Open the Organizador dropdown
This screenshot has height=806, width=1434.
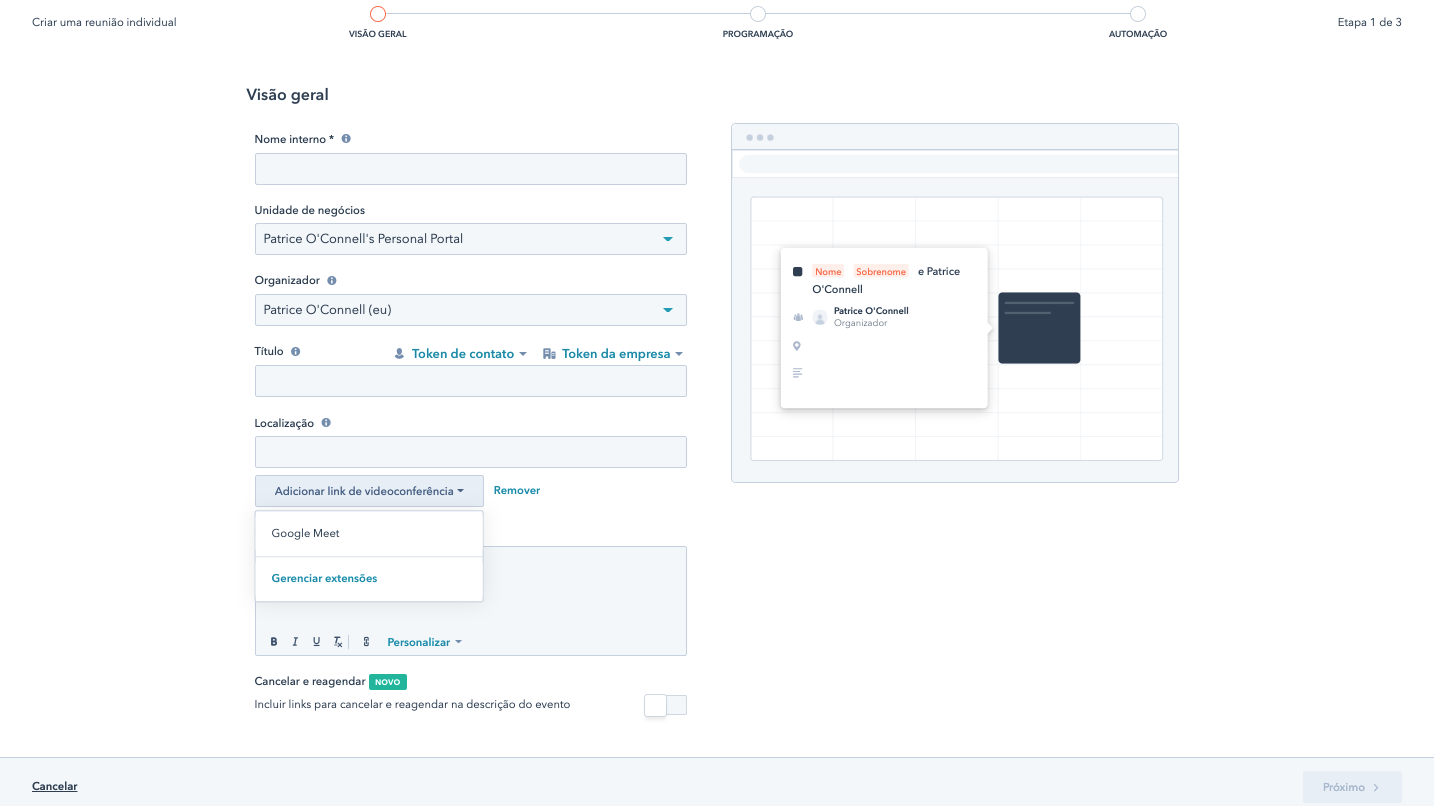(x=470, y=310)
